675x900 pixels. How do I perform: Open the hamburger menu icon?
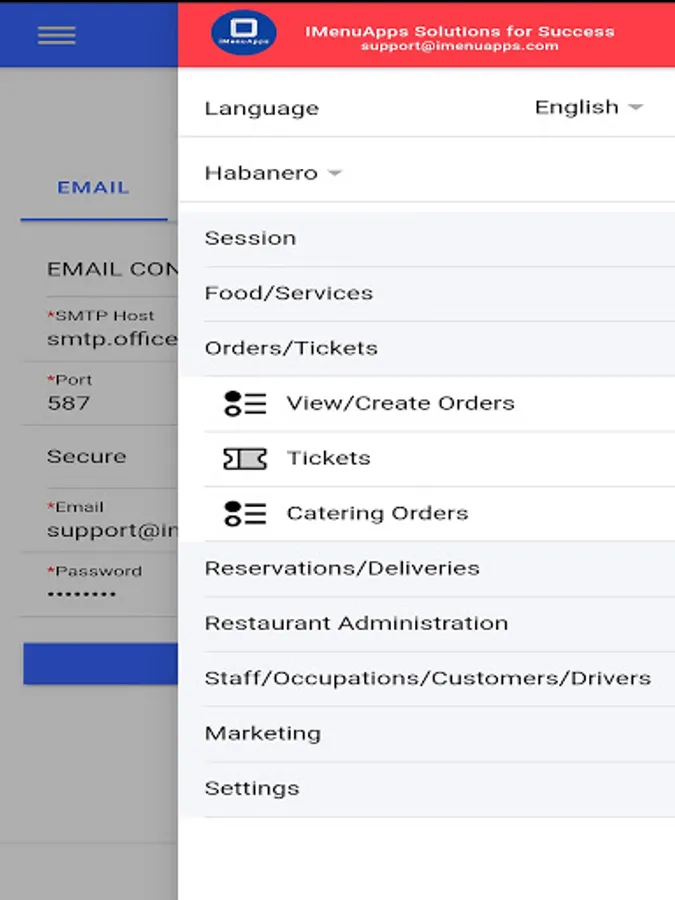pos(56,36)
